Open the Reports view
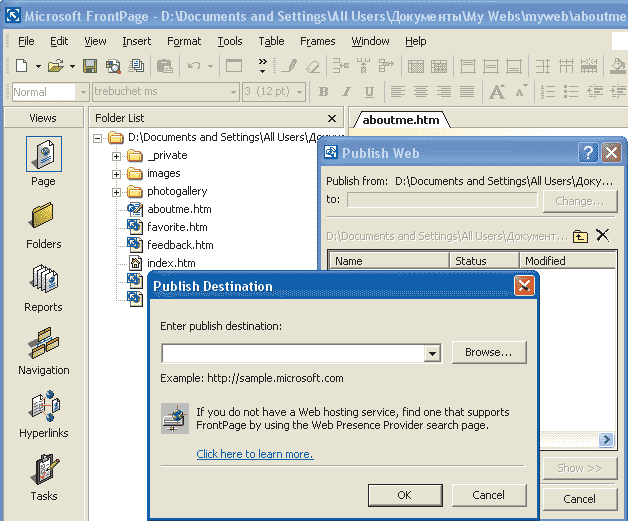Image resolution: width=628 pixels, height=521 pixels. click(44, 288)
